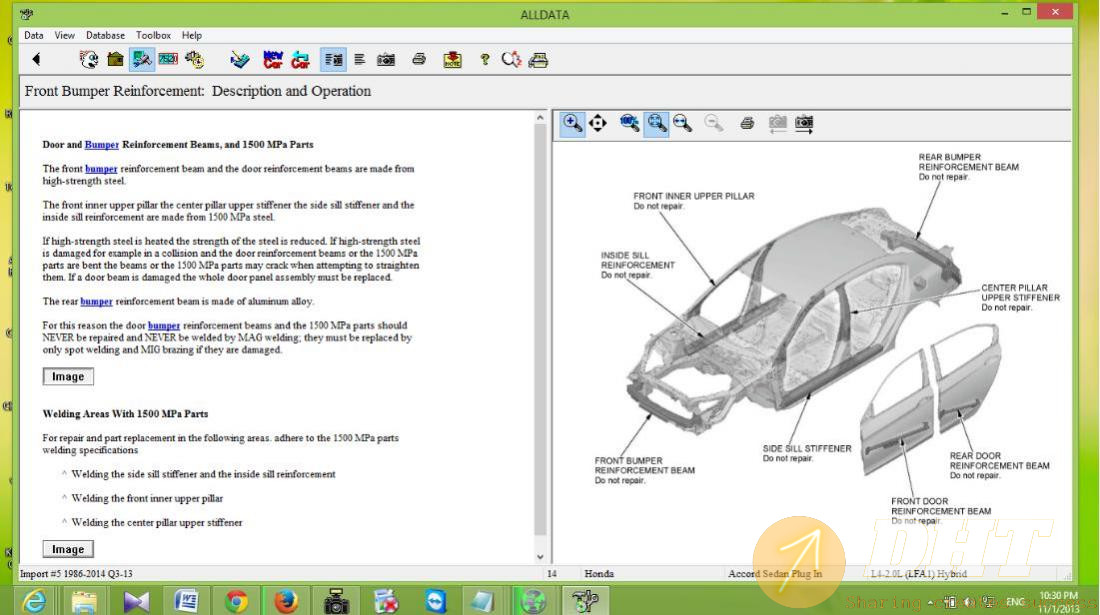Click the yellow question mark help icon
Screen dimensions: 1100x615
tap(484, 60)
